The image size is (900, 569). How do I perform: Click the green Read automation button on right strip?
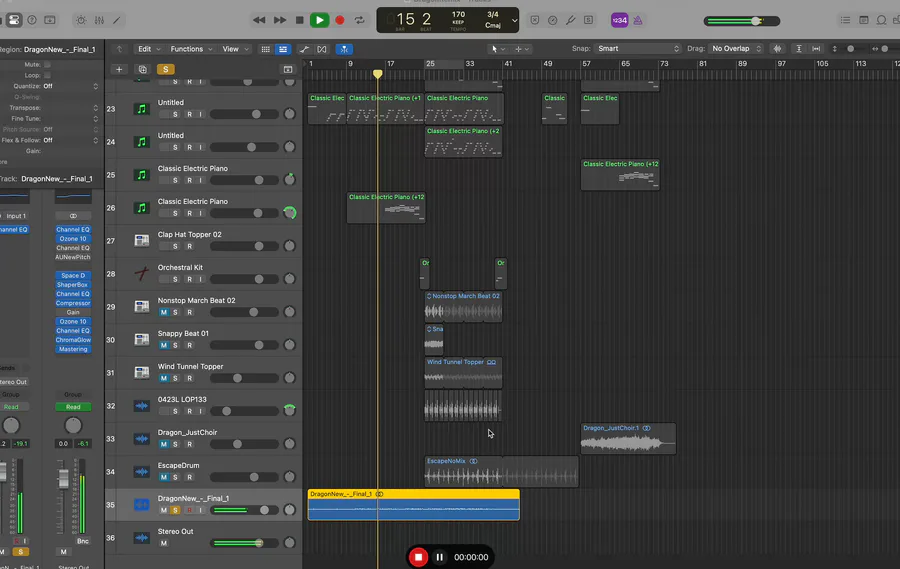point(73,407)
